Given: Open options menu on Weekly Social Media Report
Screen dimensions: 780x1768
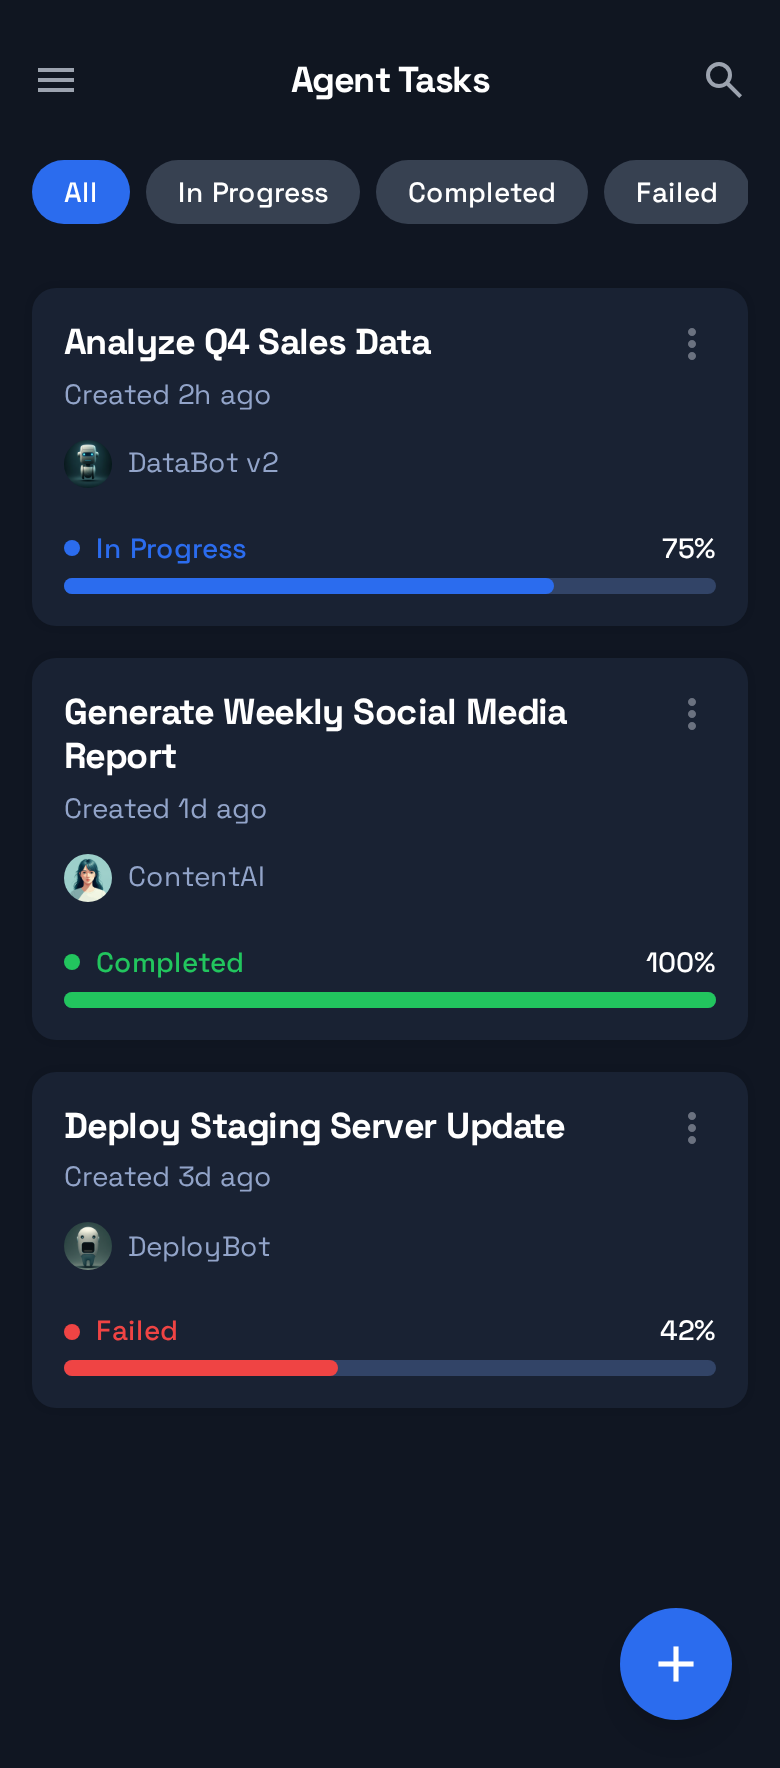Looking at the screenshot, I should (x=691, y=714).
